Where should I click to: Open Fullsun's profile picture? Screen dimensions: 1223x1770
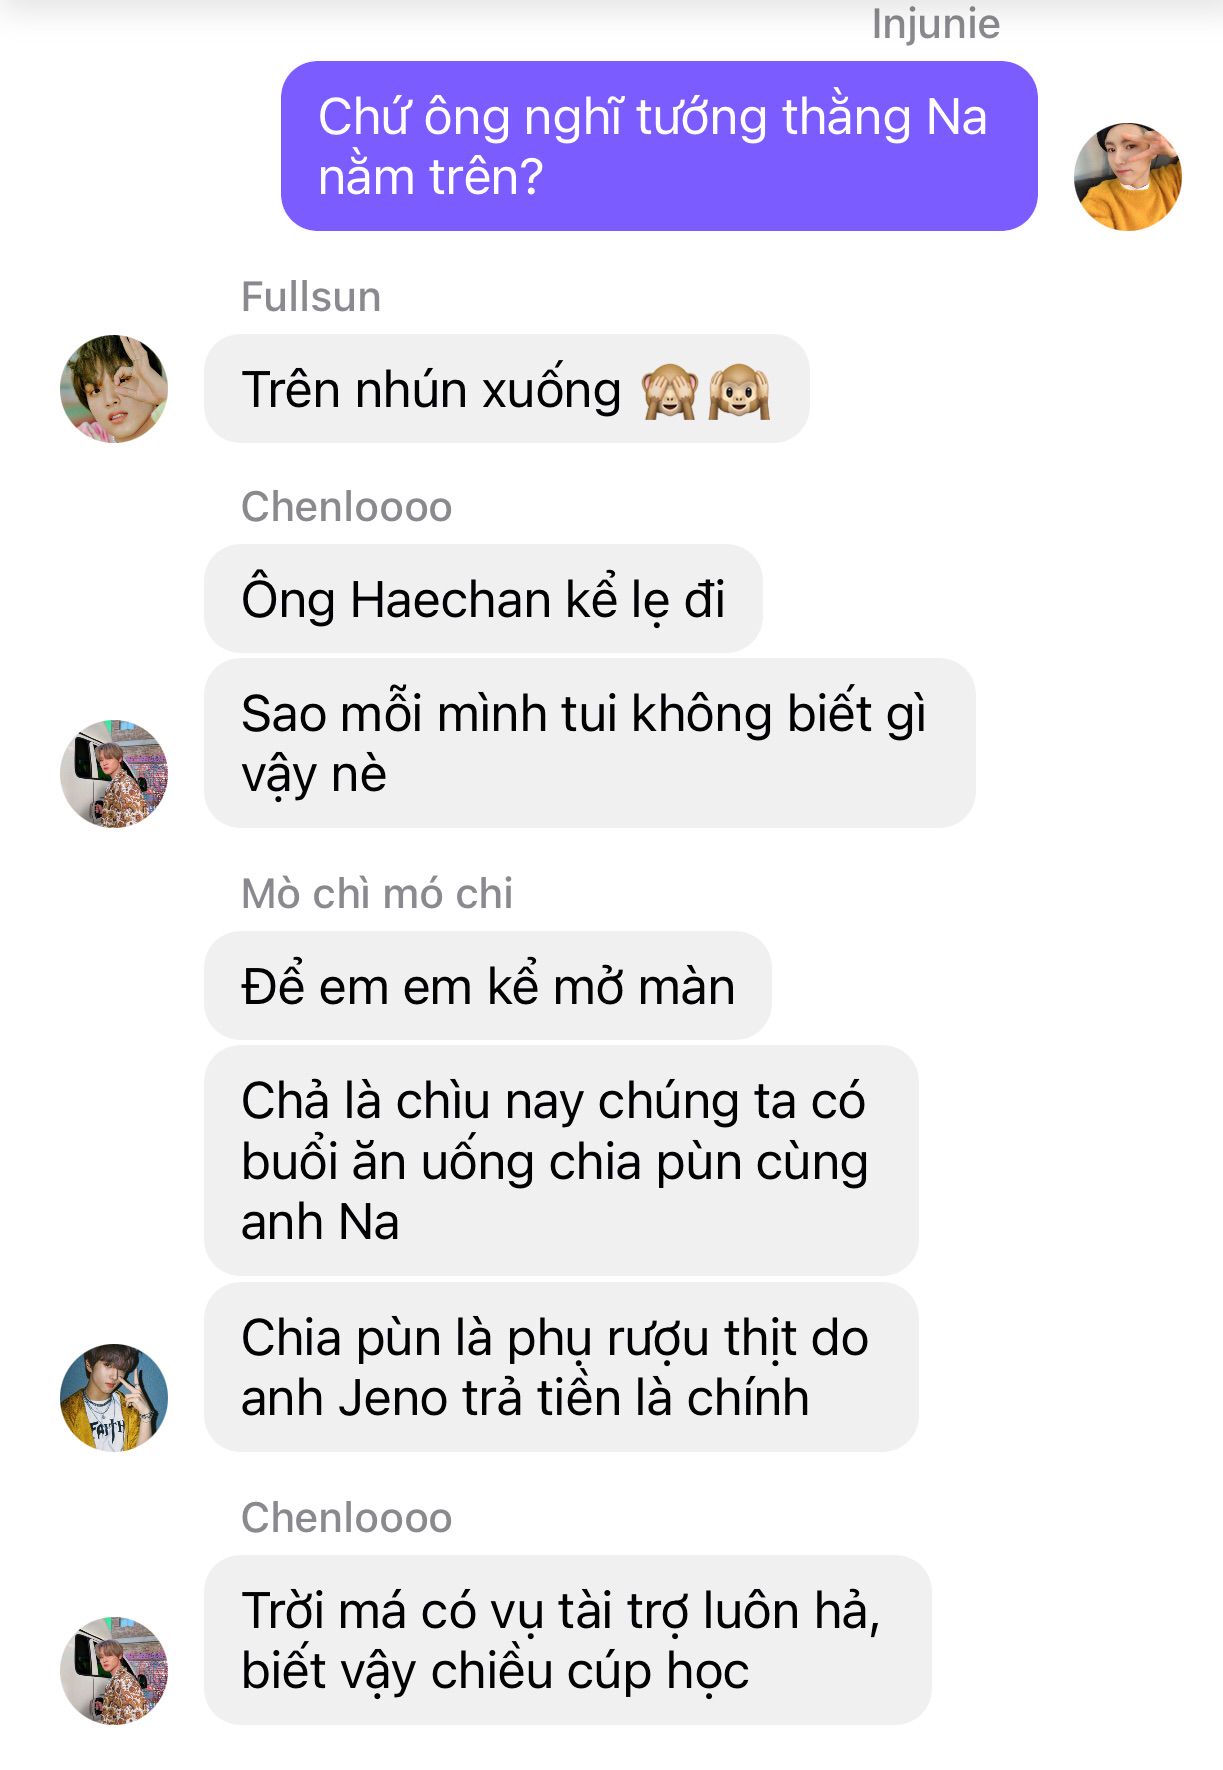pos(114,389)
